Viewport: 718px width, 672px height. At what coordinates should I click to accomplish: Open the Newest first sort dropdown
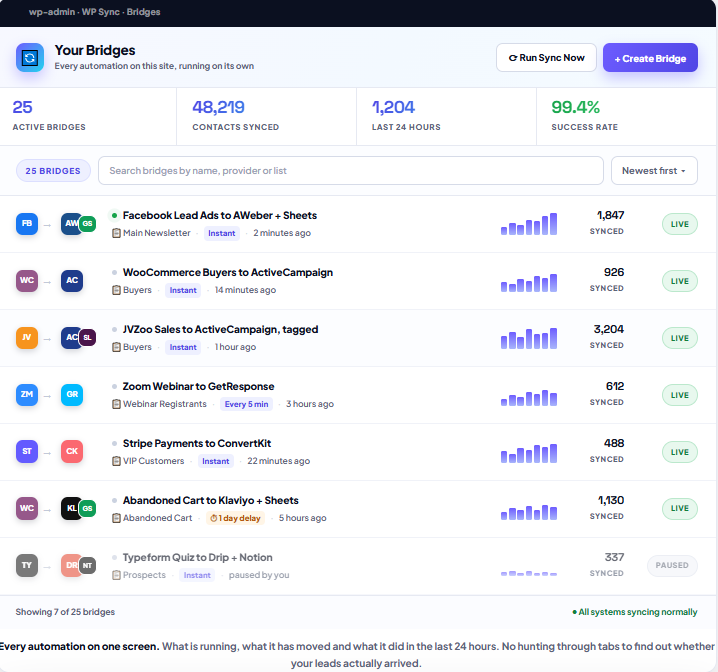coord(654,171)
